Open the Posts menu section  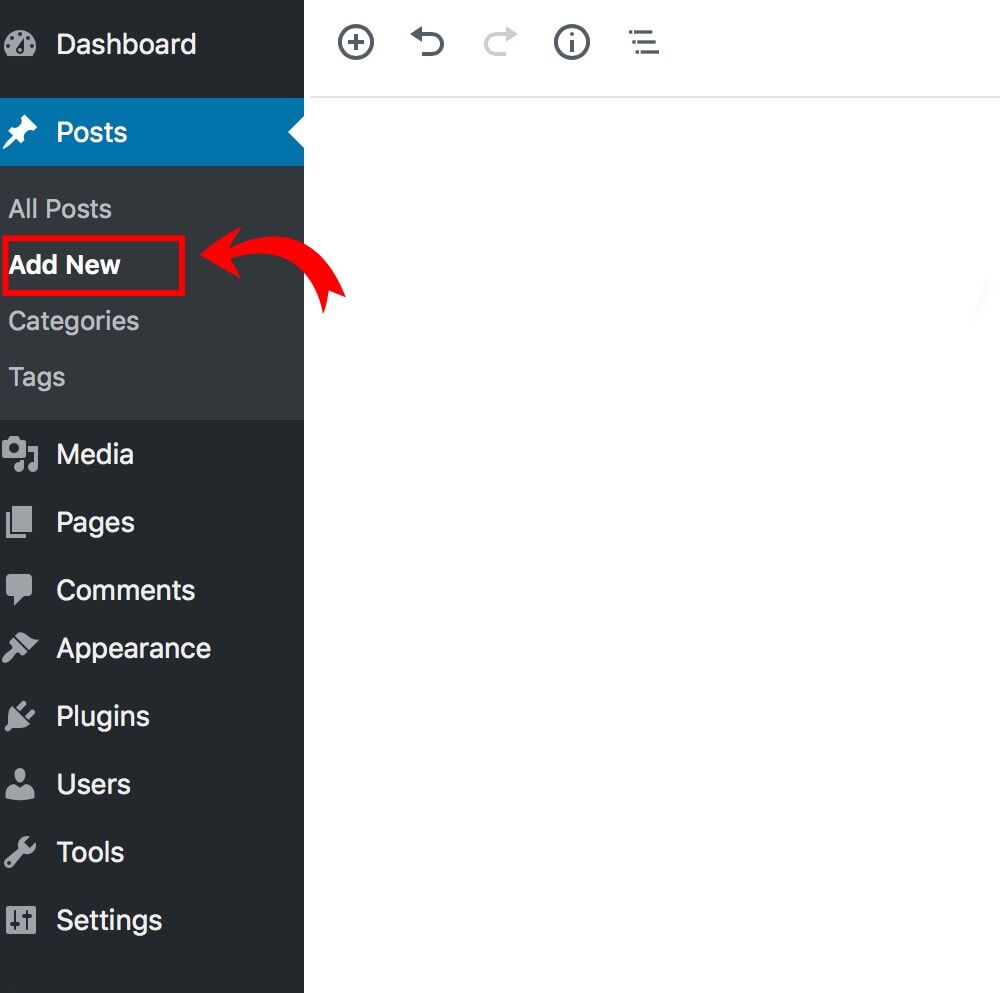coord(92,132)
